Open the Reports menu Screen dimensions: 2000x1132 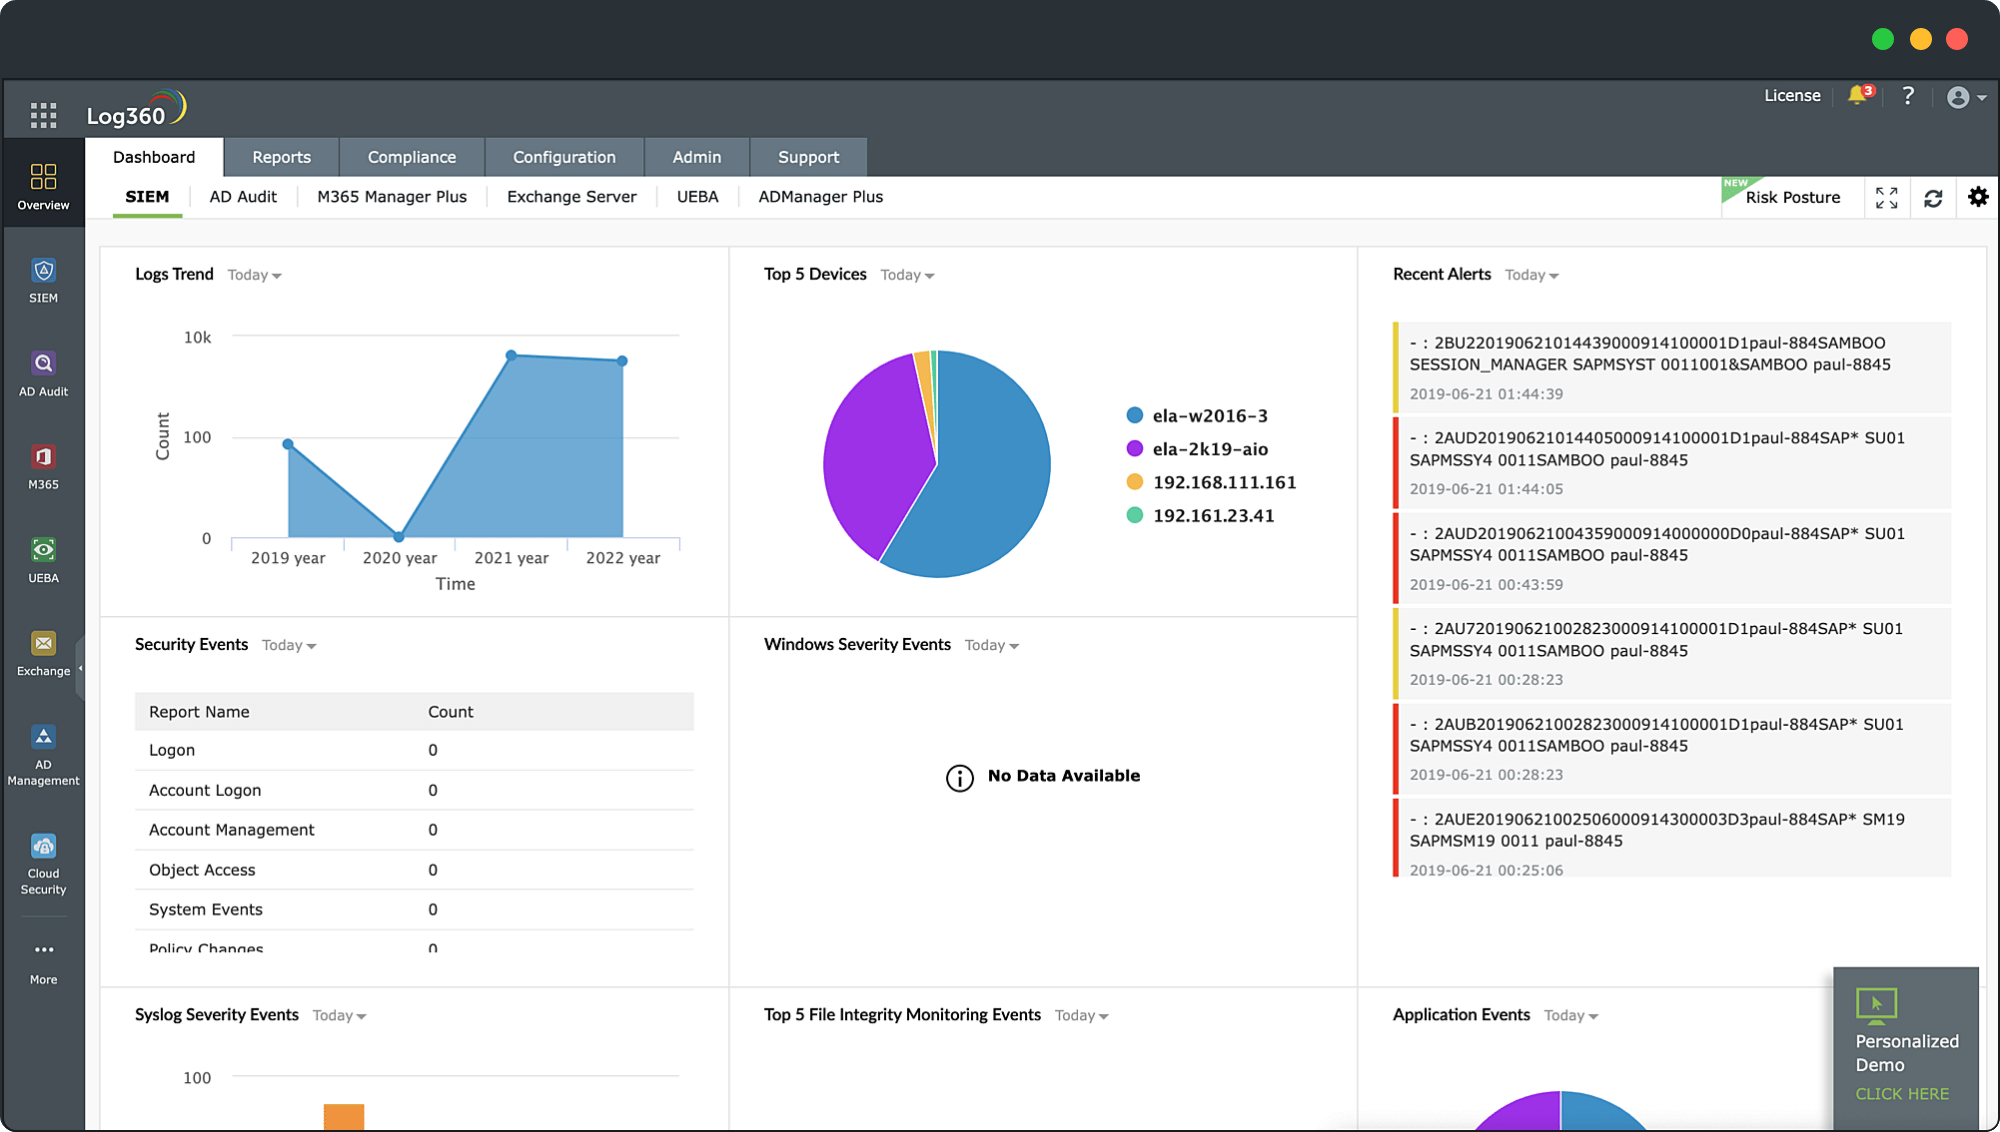(282, 157)
